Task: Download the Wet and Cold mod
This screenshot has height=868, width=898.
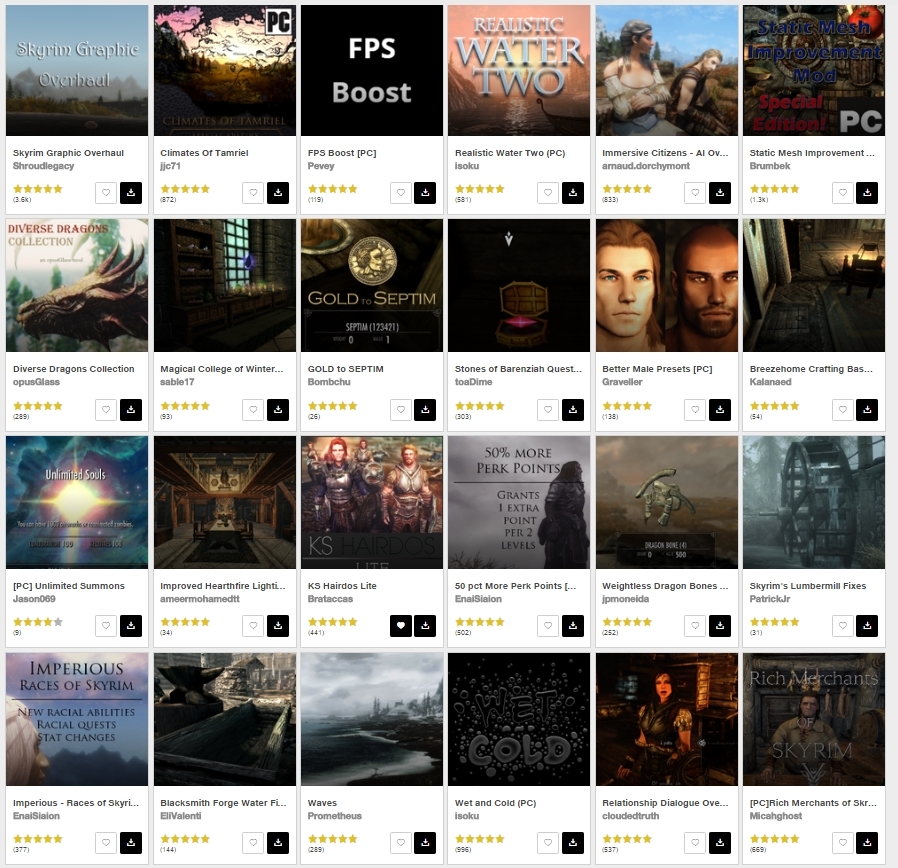Action: 573,842
